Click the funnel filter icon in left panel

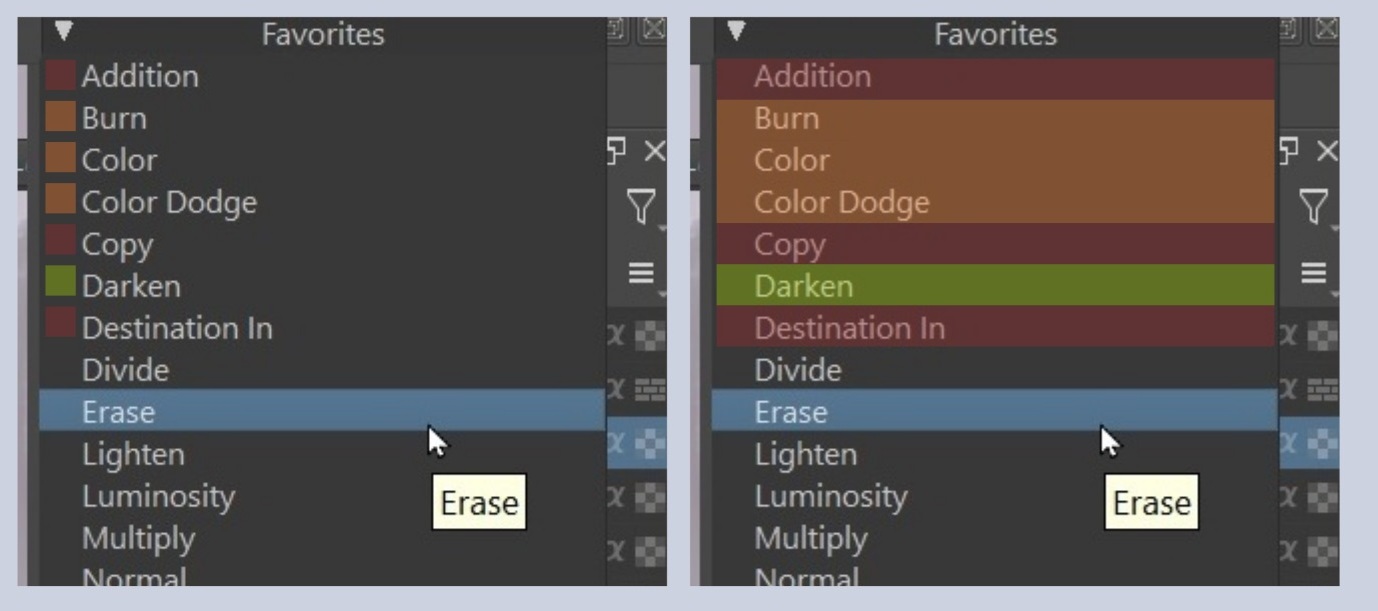(641, 208)
